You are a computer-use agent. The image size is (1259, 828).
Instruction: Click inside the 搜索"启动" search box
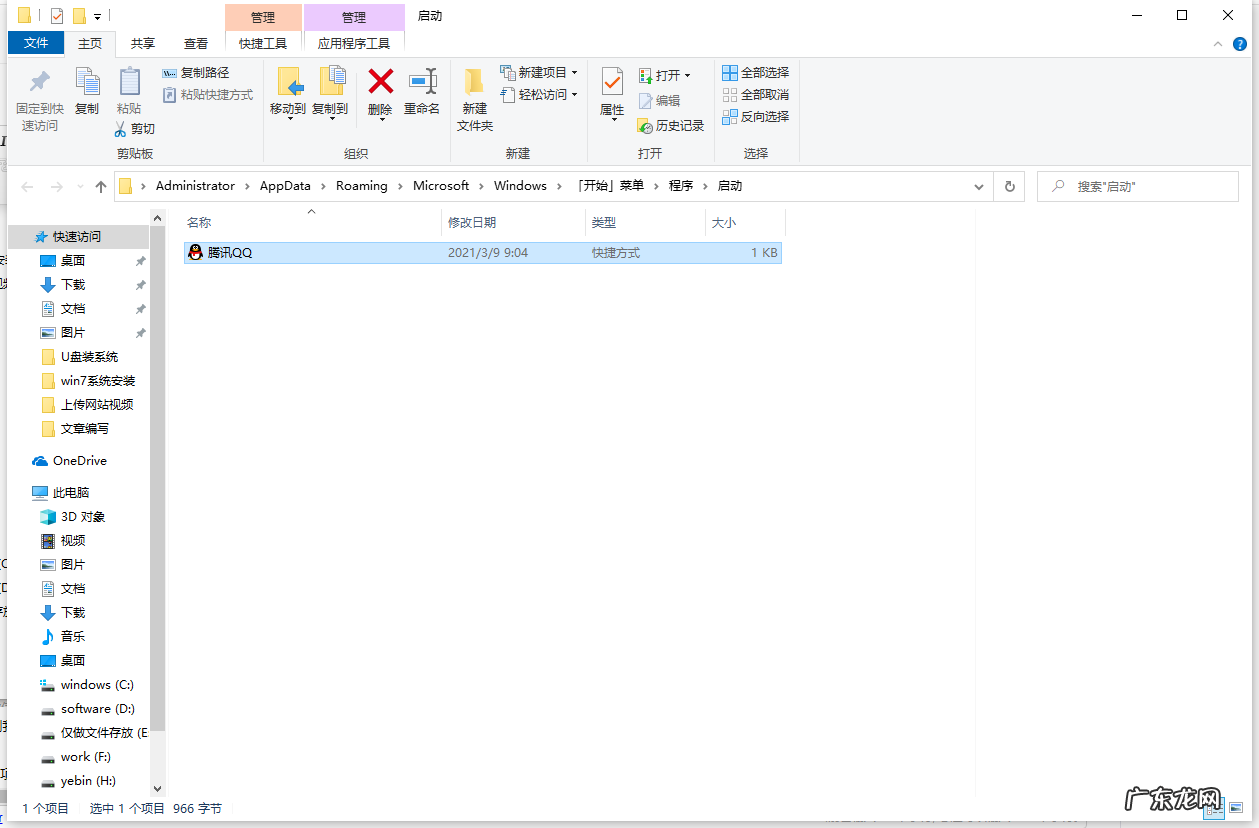point(1137,186)
